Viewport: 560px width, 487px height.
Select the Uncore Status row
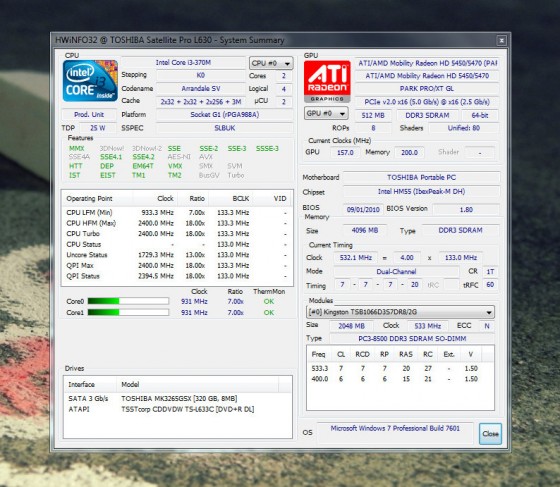click(177, 255)
